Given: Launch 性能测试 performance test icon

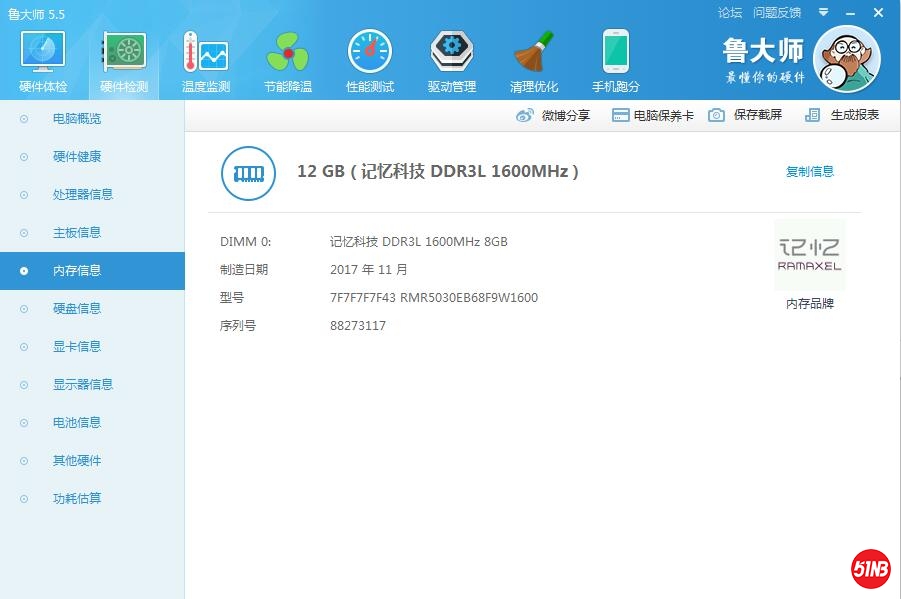Looking at the screenshot, I should click(370, 53).
